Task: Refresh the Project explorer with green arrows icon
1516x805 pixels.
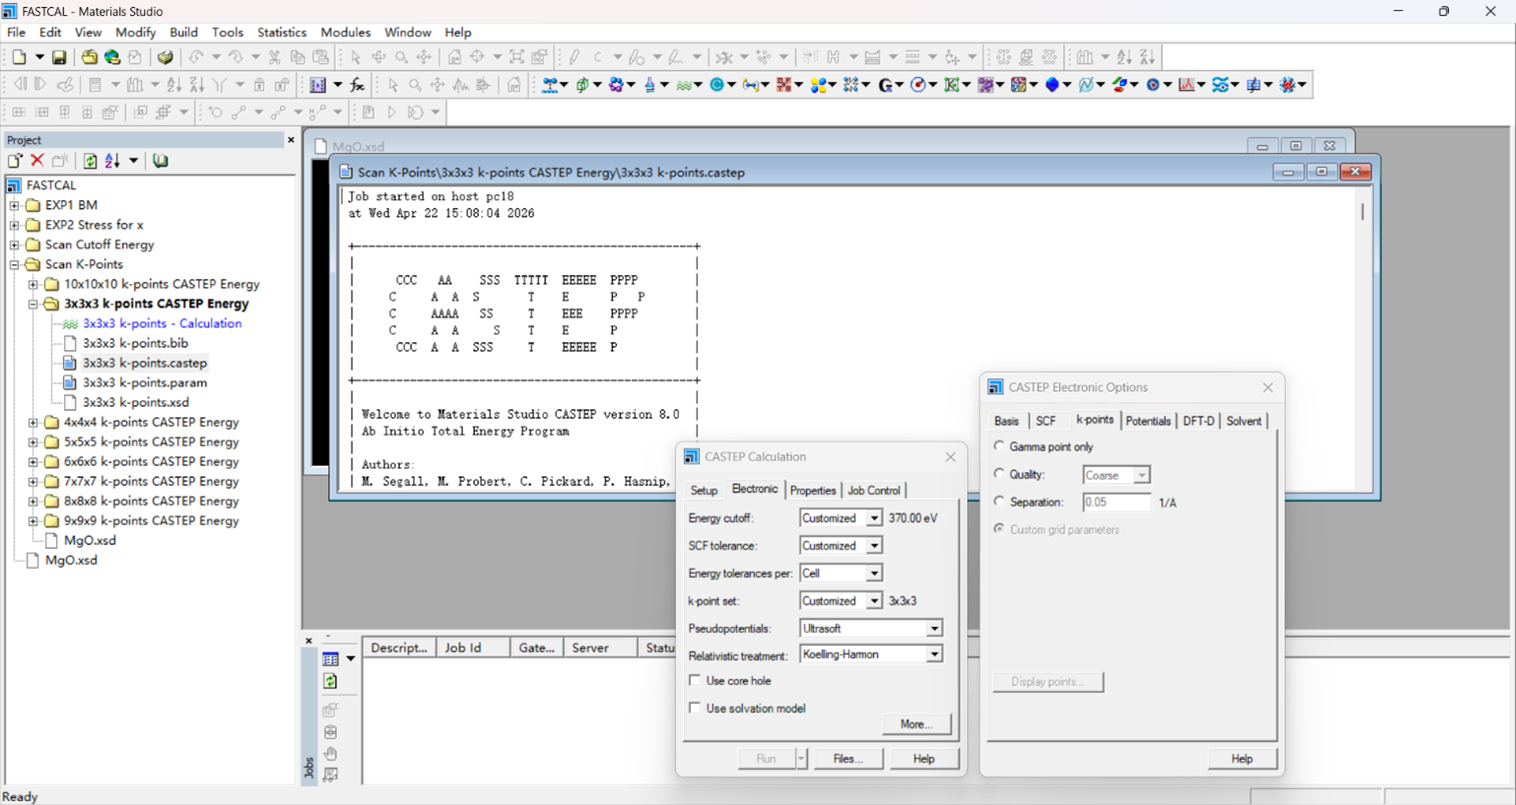Action: (90, 161)
